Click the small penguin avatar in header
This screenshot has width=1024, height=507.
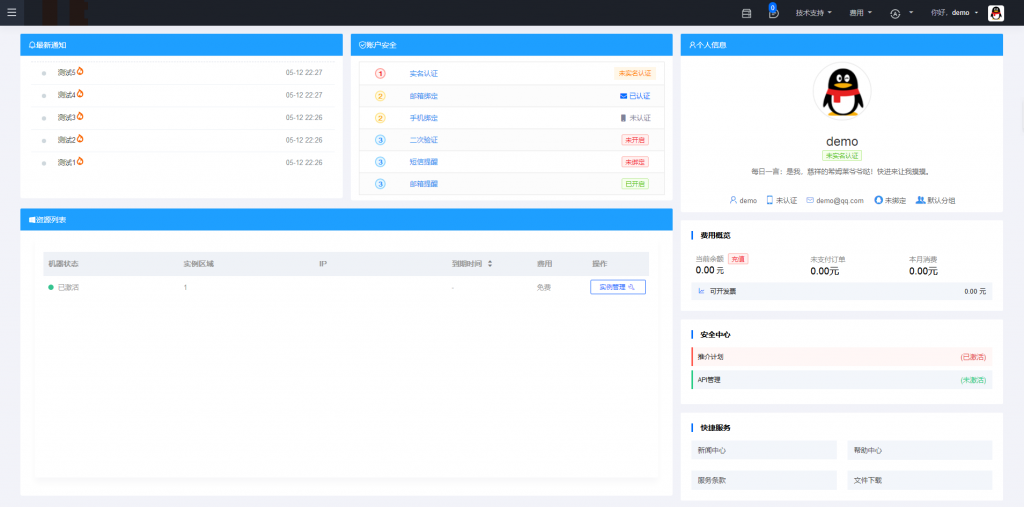pos(995,13)
